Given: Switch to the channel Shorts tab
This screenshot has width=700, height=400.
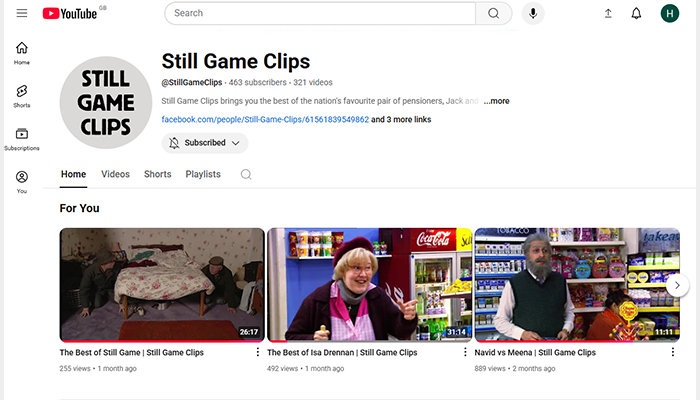Looking at the screenshot, I should 158,174.
